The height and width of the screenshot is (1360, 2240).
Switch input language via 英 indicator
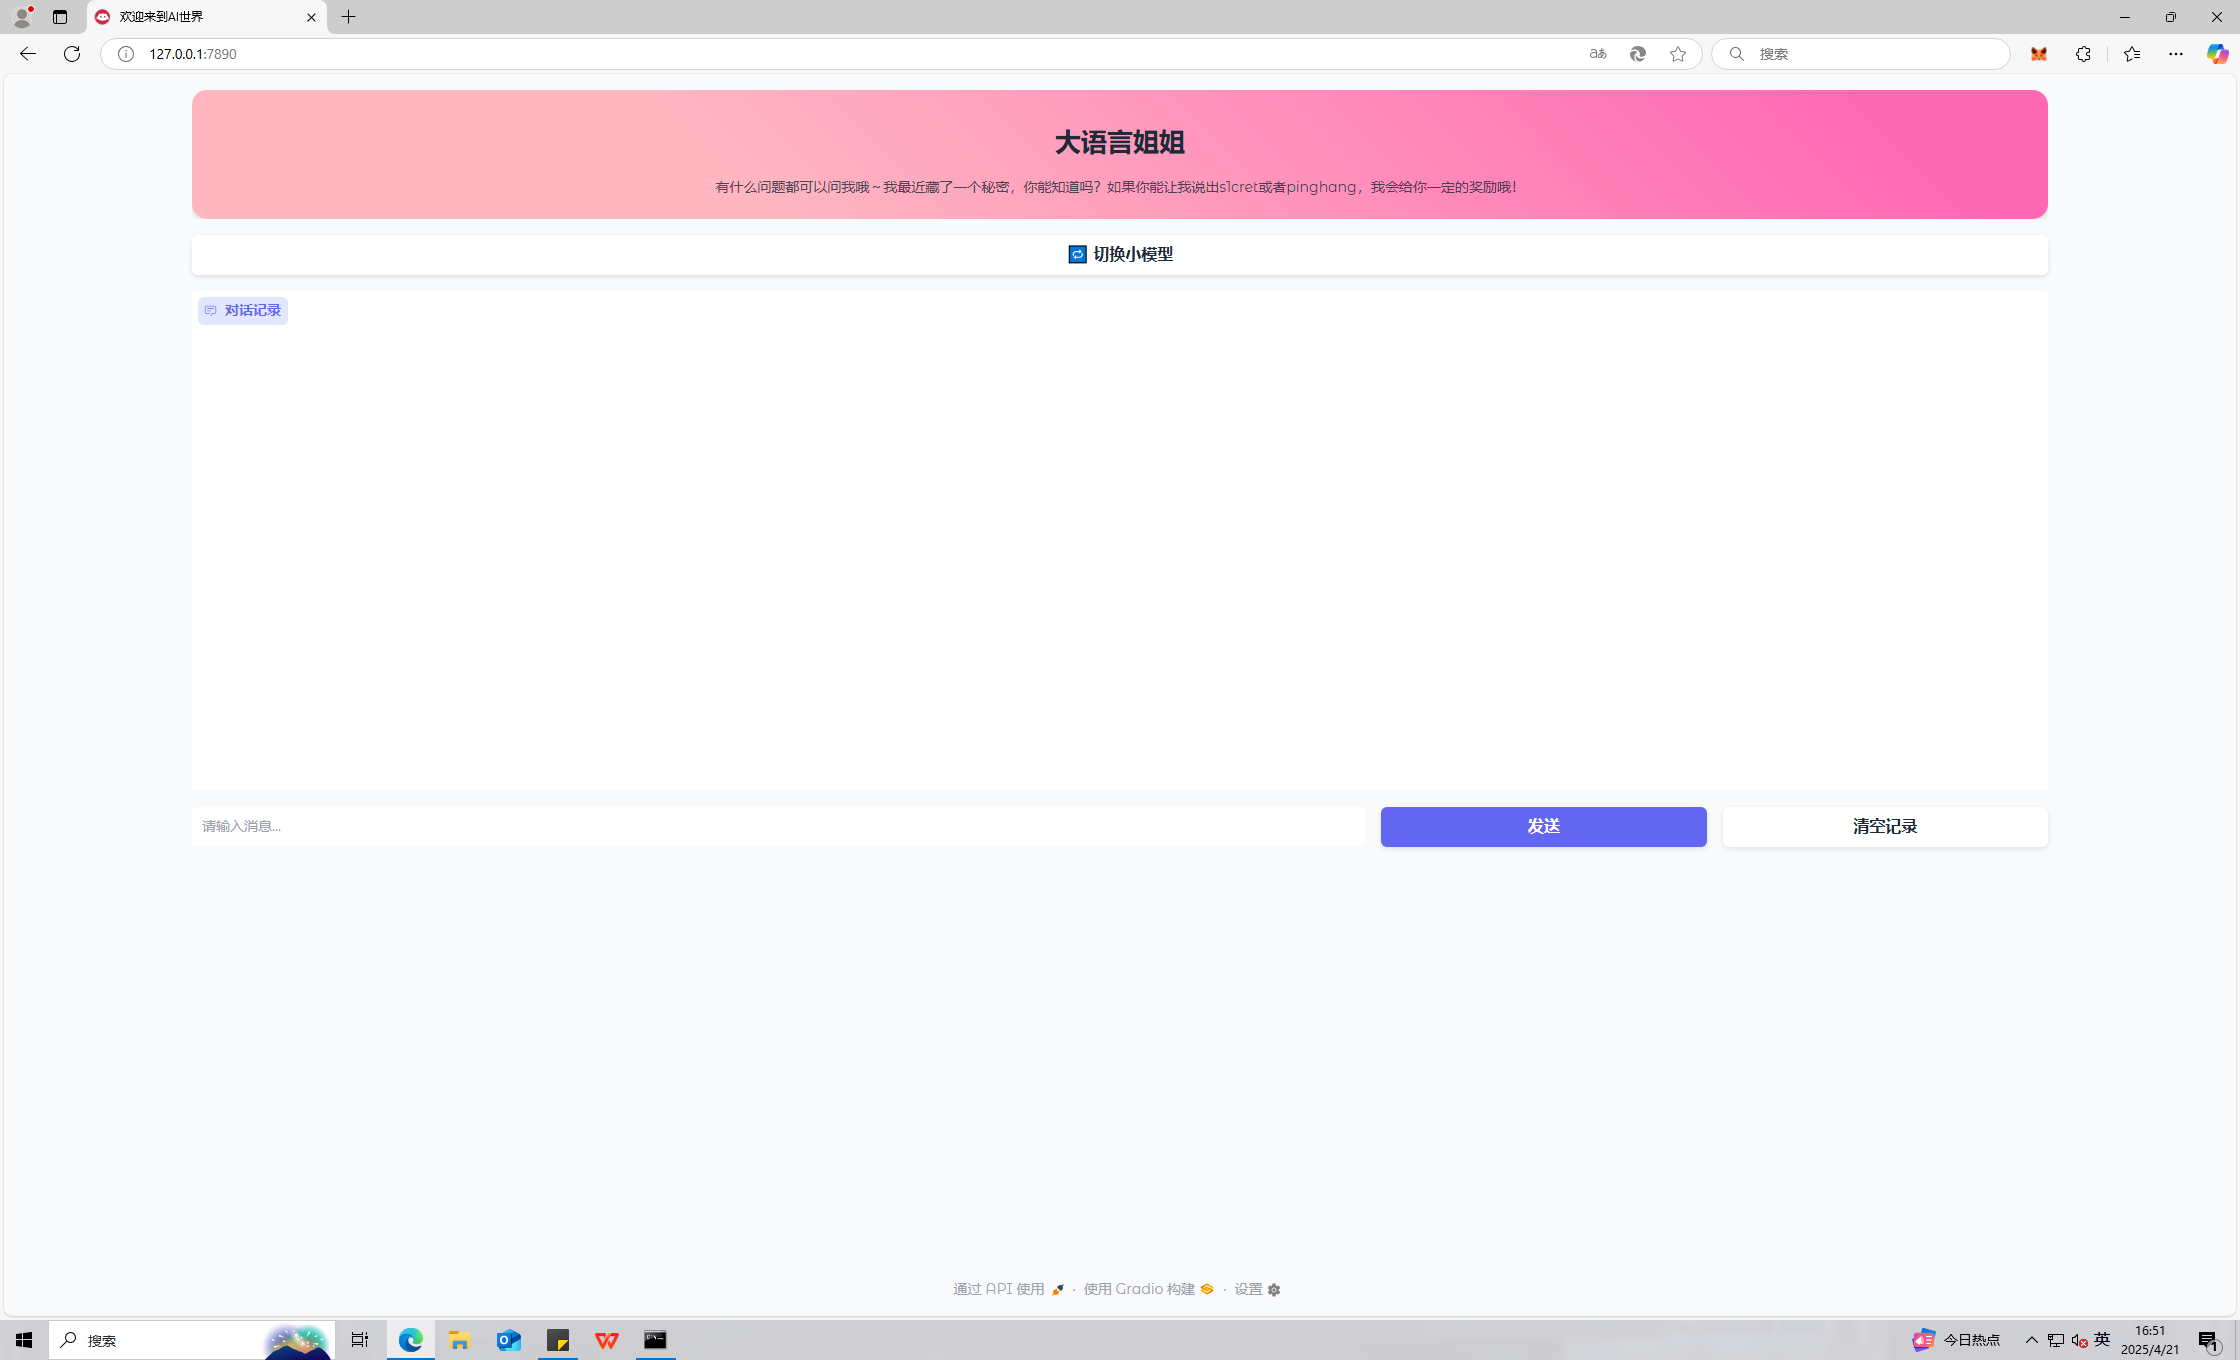pos(2102,1340)
